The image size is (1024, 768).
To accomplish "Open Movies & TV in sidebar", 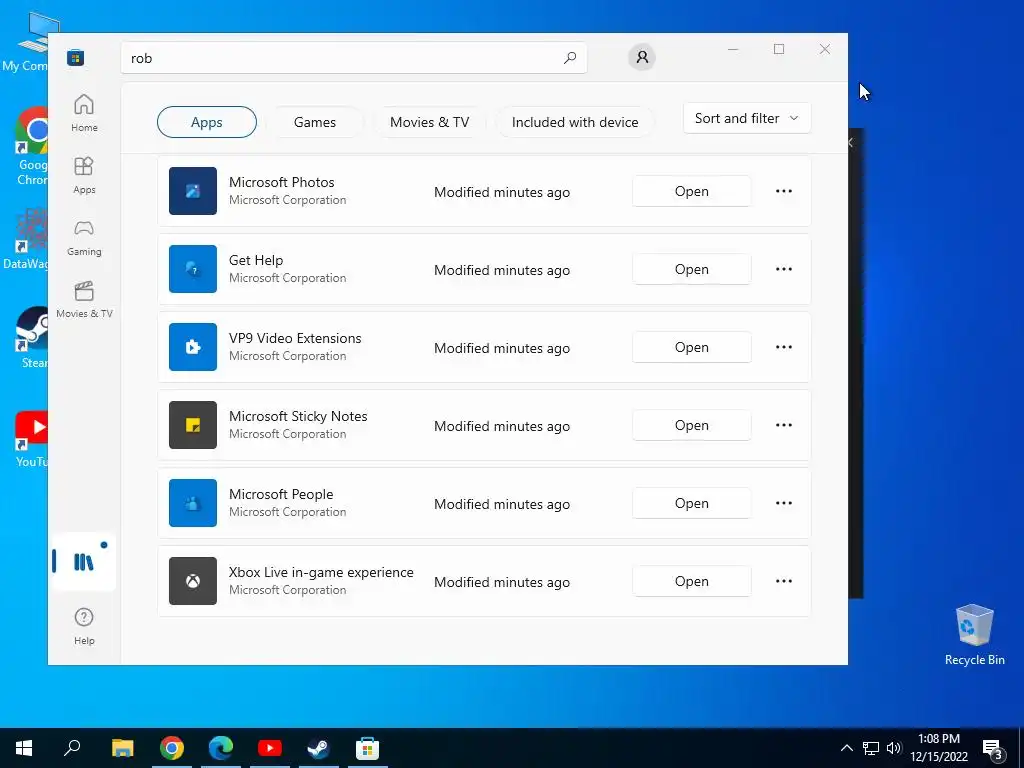I will (84, 299).
